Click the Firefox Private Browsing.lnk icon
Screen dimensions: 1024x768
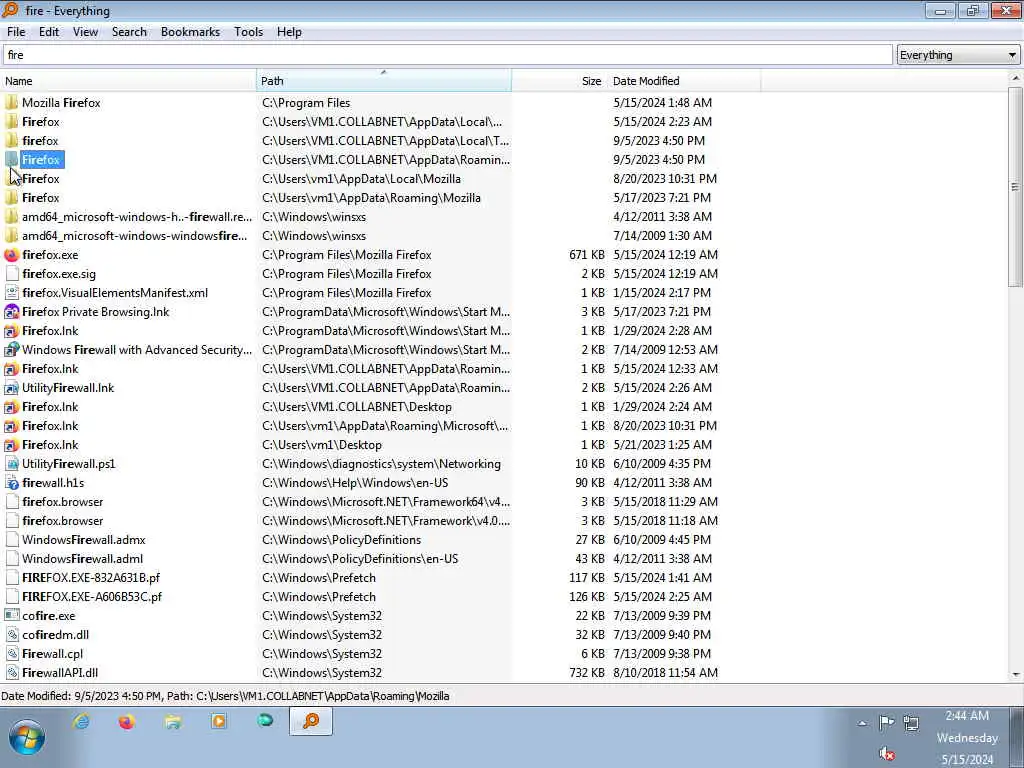(11, 312)
